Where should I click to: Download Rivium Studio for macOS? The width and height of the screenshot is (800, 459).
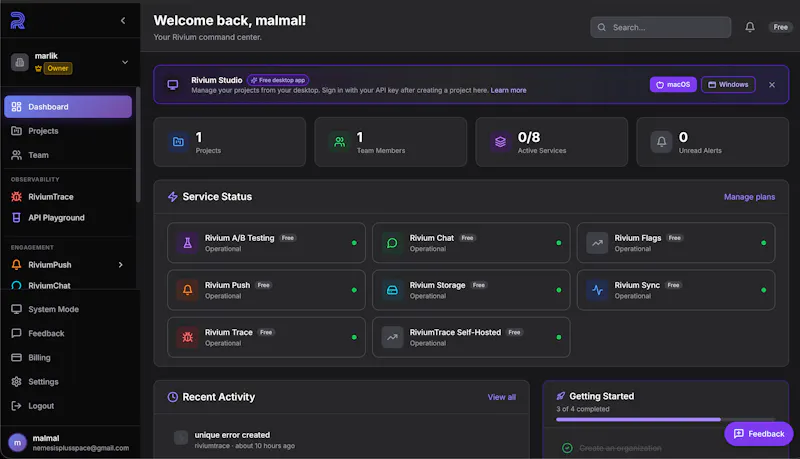[x=673, y=85]
